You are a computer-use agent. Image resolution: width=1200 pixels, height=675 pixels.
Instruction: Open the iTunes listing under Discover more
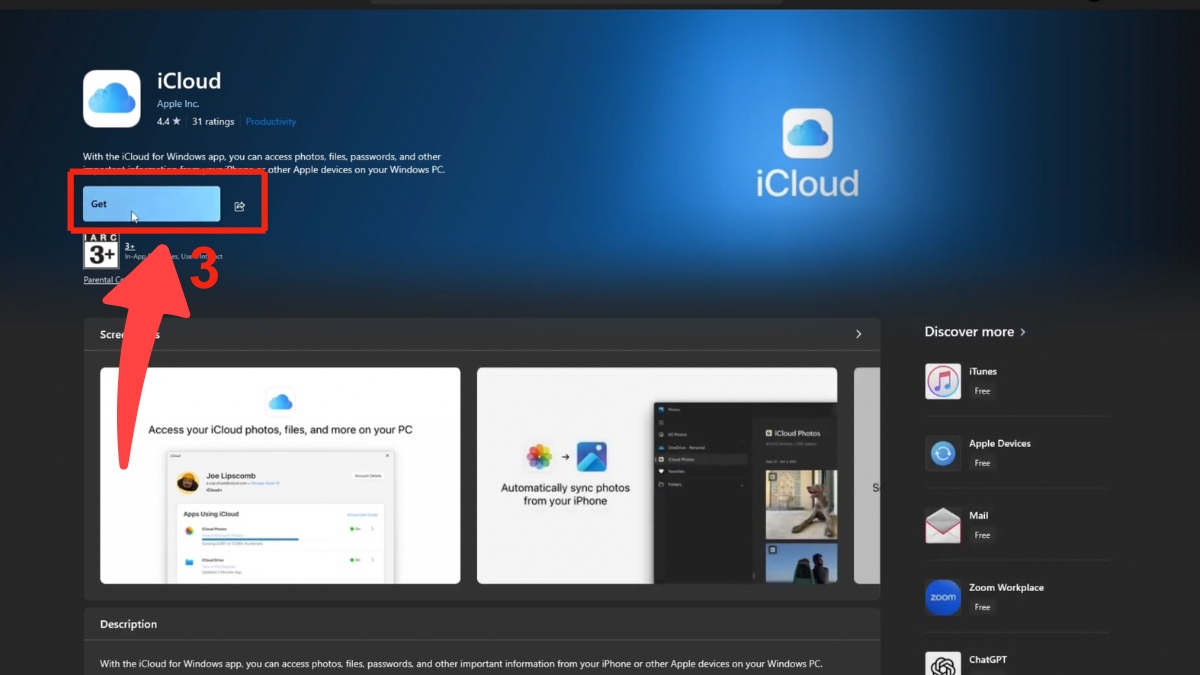[983, 371]
